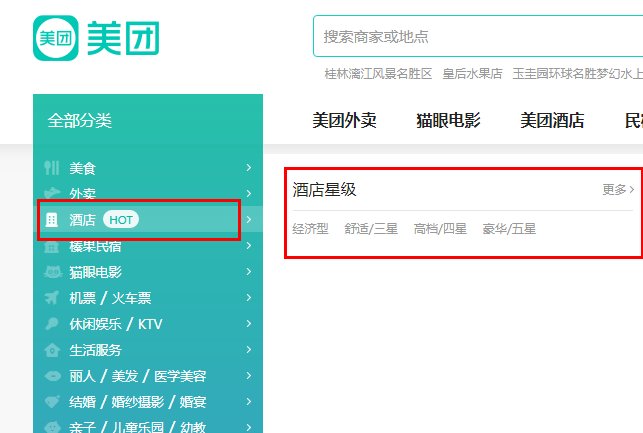
Task: Select 婚宴 in the category menu
Action: [x=193, y=402]
